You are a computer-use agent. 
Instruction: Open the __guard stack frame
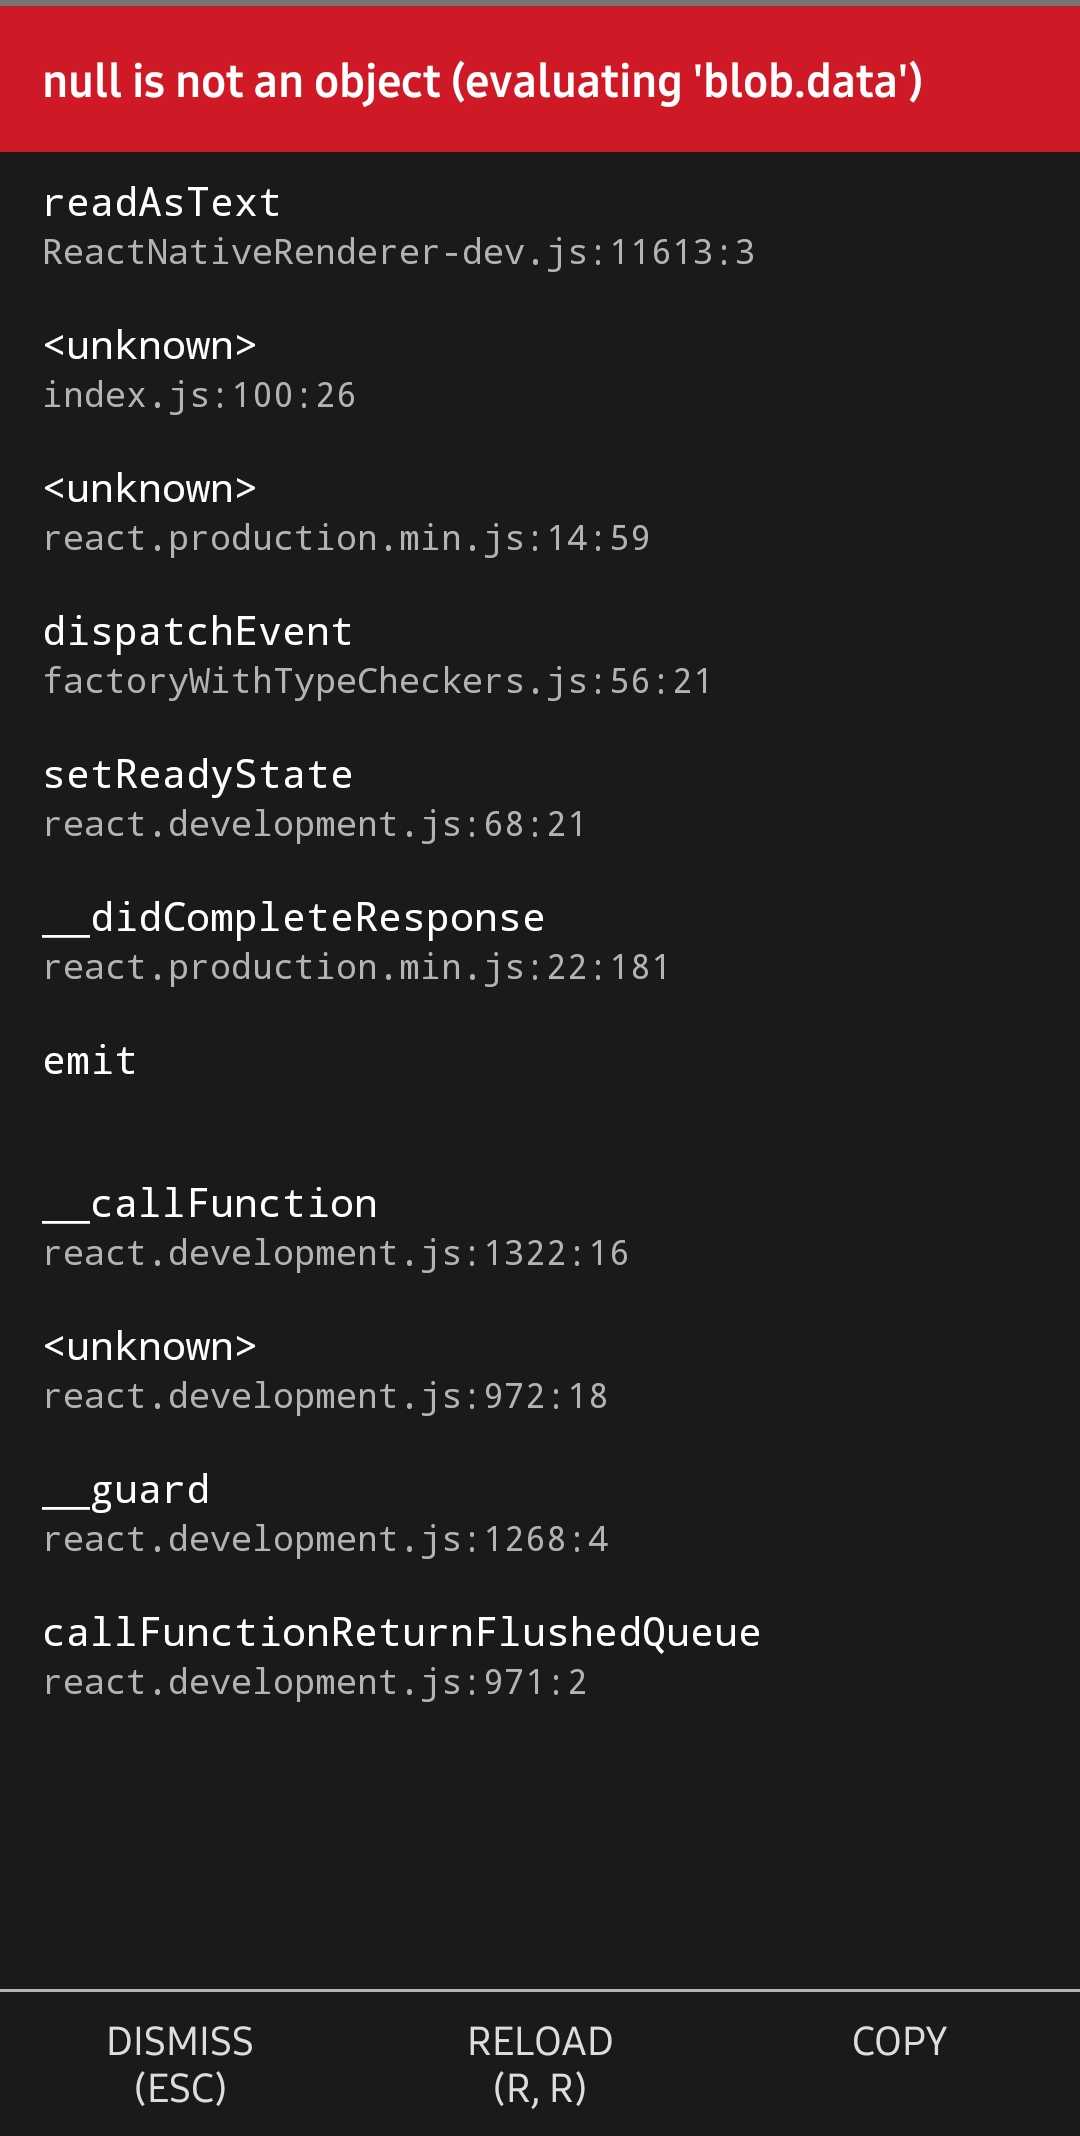click(x=125, y=1488)
